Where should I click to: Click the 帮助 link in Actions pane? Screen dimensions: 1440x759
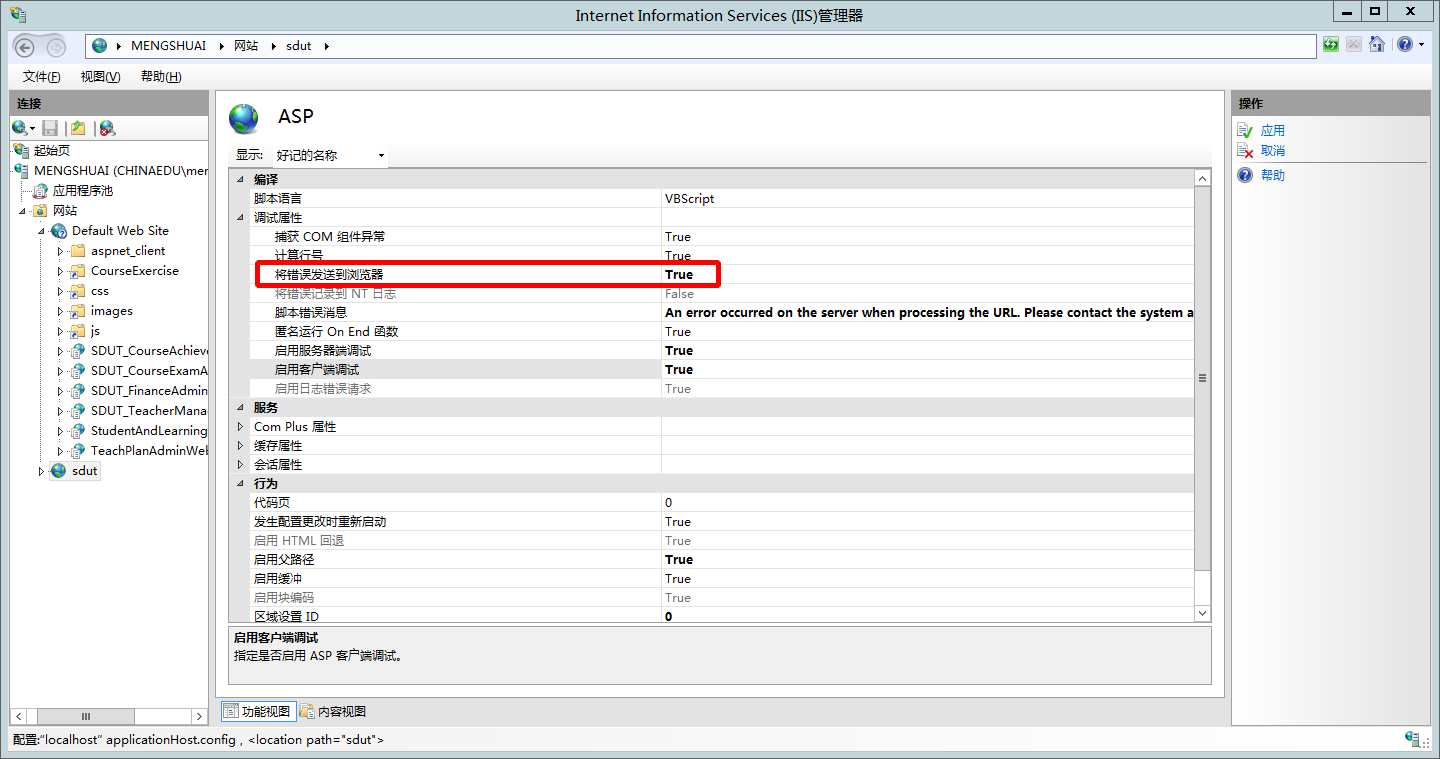pos(1273,175)
